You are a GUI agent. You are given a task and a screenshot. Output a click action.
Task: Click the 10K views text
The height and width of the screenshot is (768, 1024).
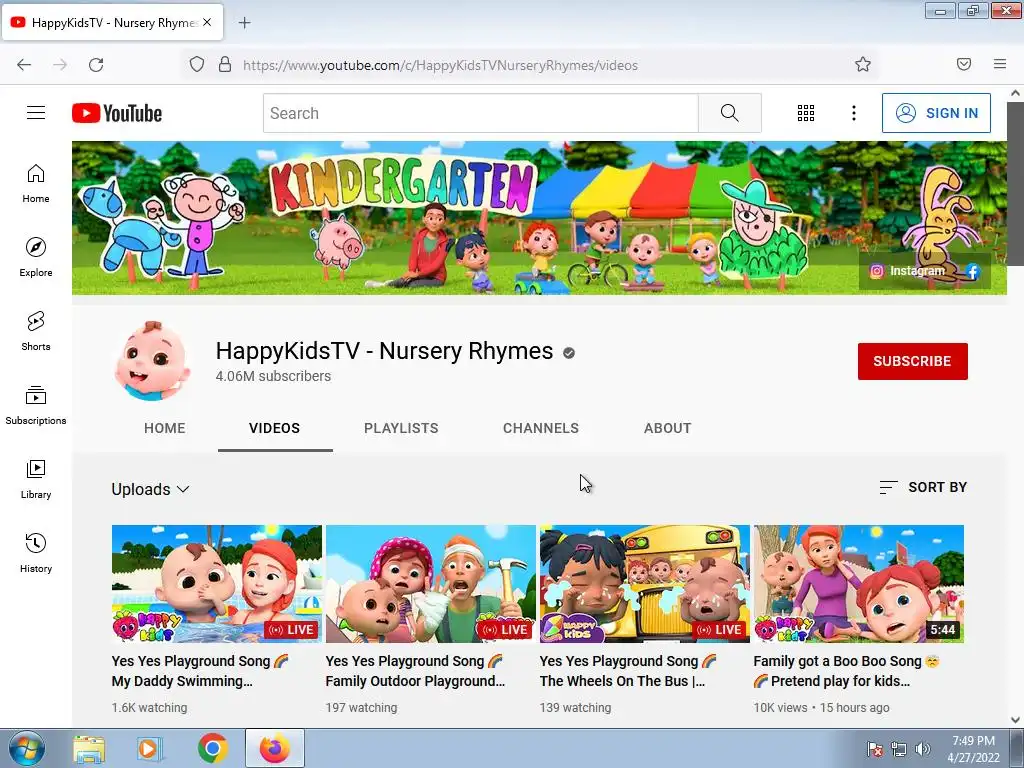(x=780, y=707)
